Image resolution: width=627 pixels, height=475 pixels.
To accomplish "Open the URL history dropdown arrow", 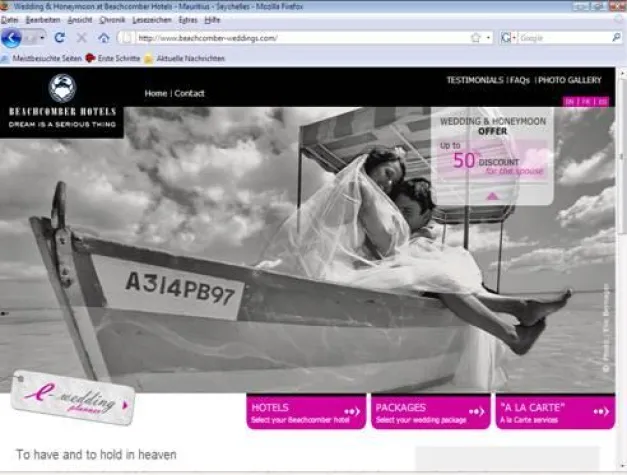I will 488,38.
